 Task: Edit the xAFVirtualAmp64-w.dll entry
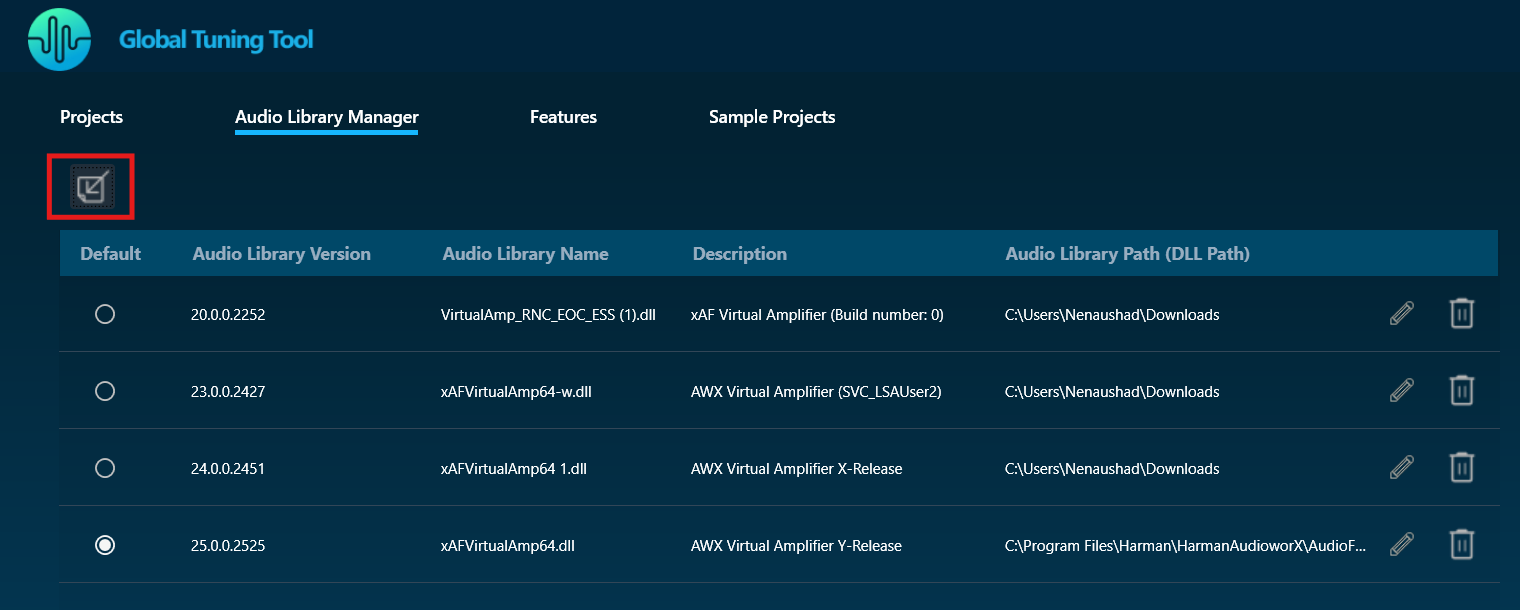(x=1402, y=391)
